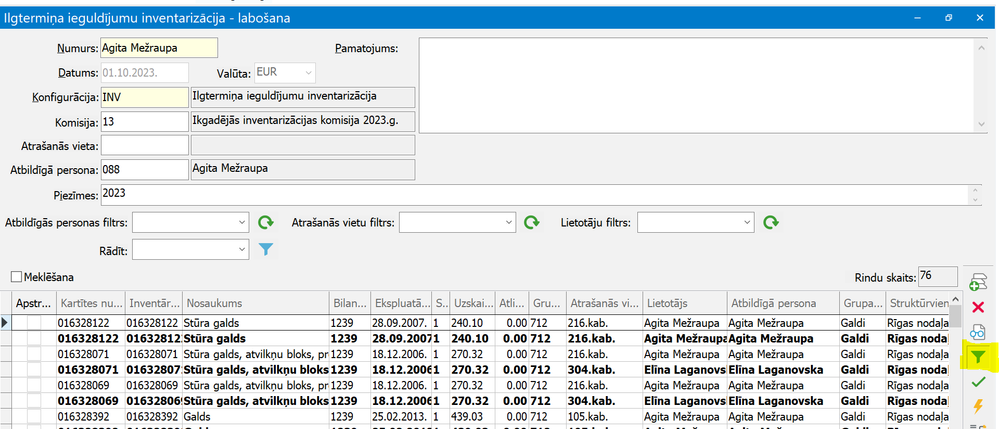Viewport: 999px width, 429px height.
Task: Select the 439.03 value cell
Action: pyautogui.click(x=473, y=418)
